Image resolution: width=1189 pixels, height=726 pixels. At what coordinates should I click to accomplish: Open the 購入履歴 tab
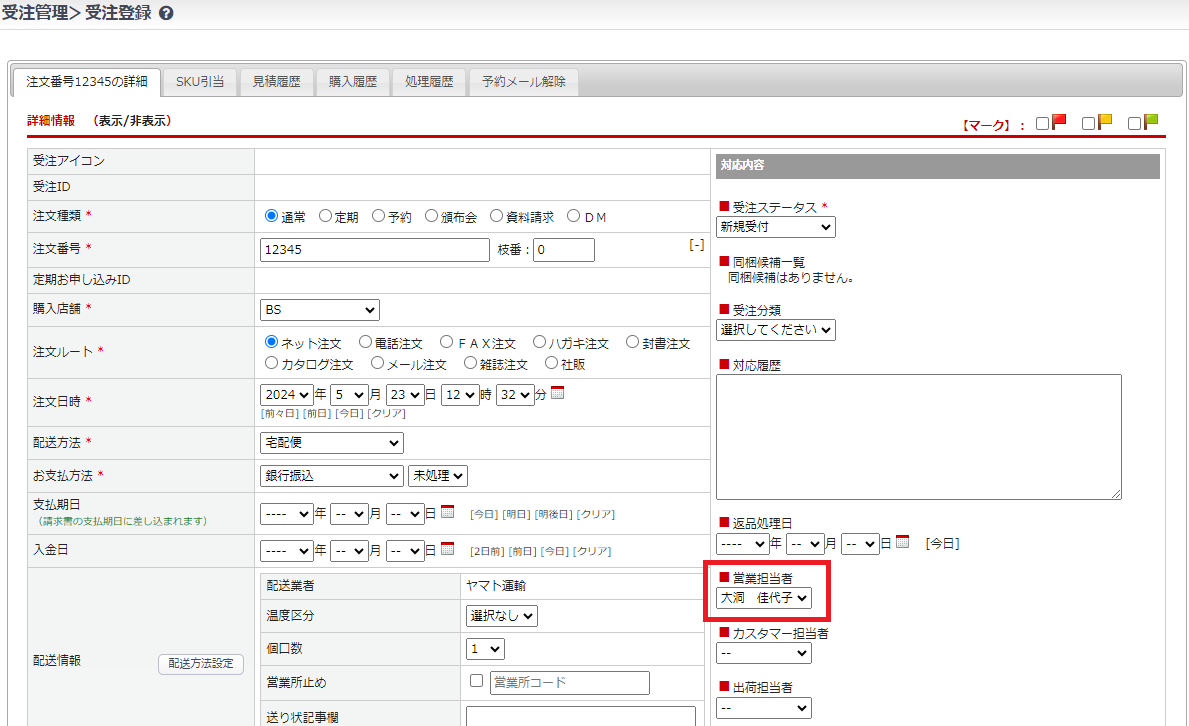point(353,82)
